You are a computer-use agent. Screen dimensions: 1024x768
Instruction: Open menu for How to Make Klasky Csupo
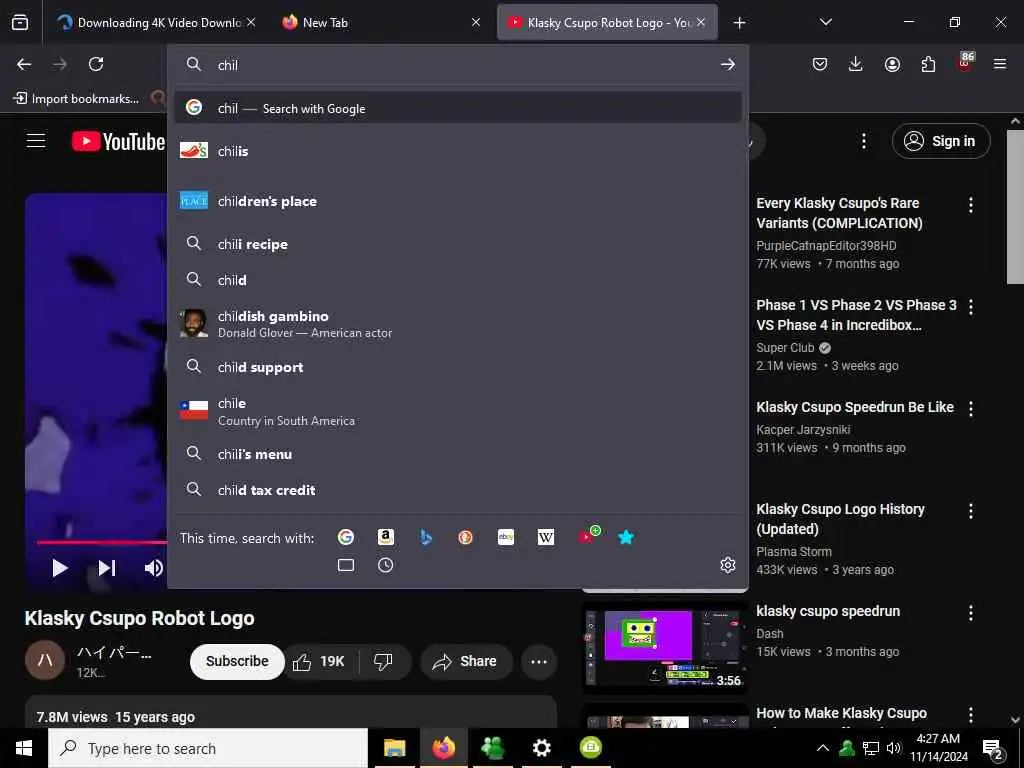click(971, 715)
